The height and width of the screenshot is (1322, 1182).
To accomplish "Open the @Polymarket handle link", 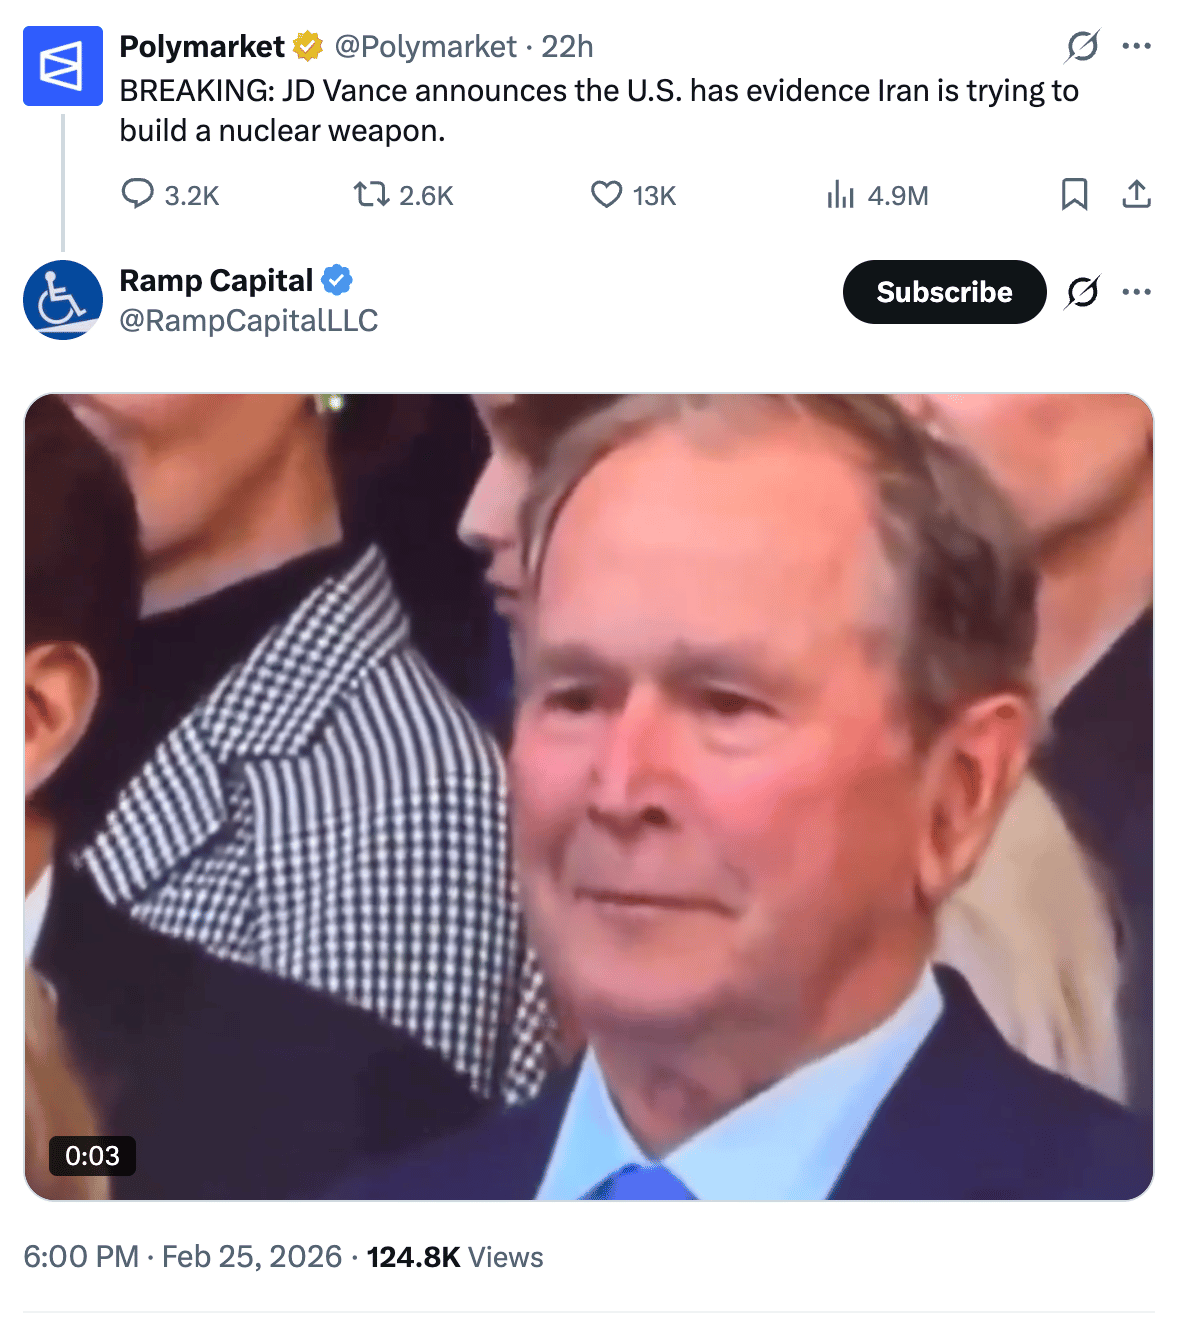I will point(425,47).
